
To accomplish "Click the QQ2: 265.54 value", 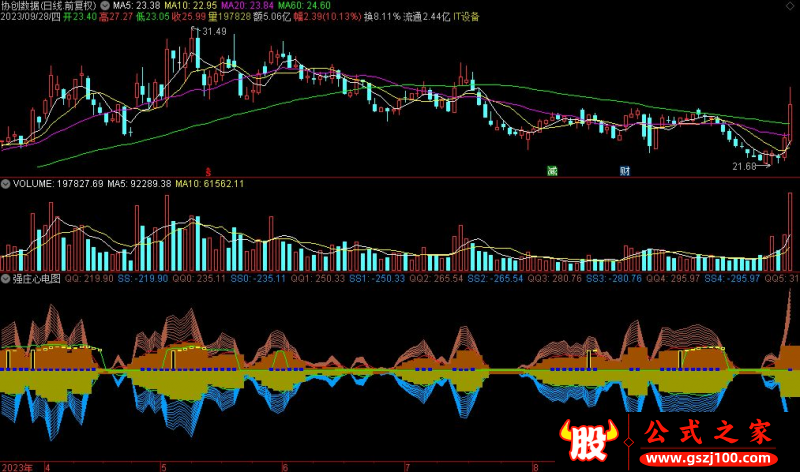I will click(436, 279).
